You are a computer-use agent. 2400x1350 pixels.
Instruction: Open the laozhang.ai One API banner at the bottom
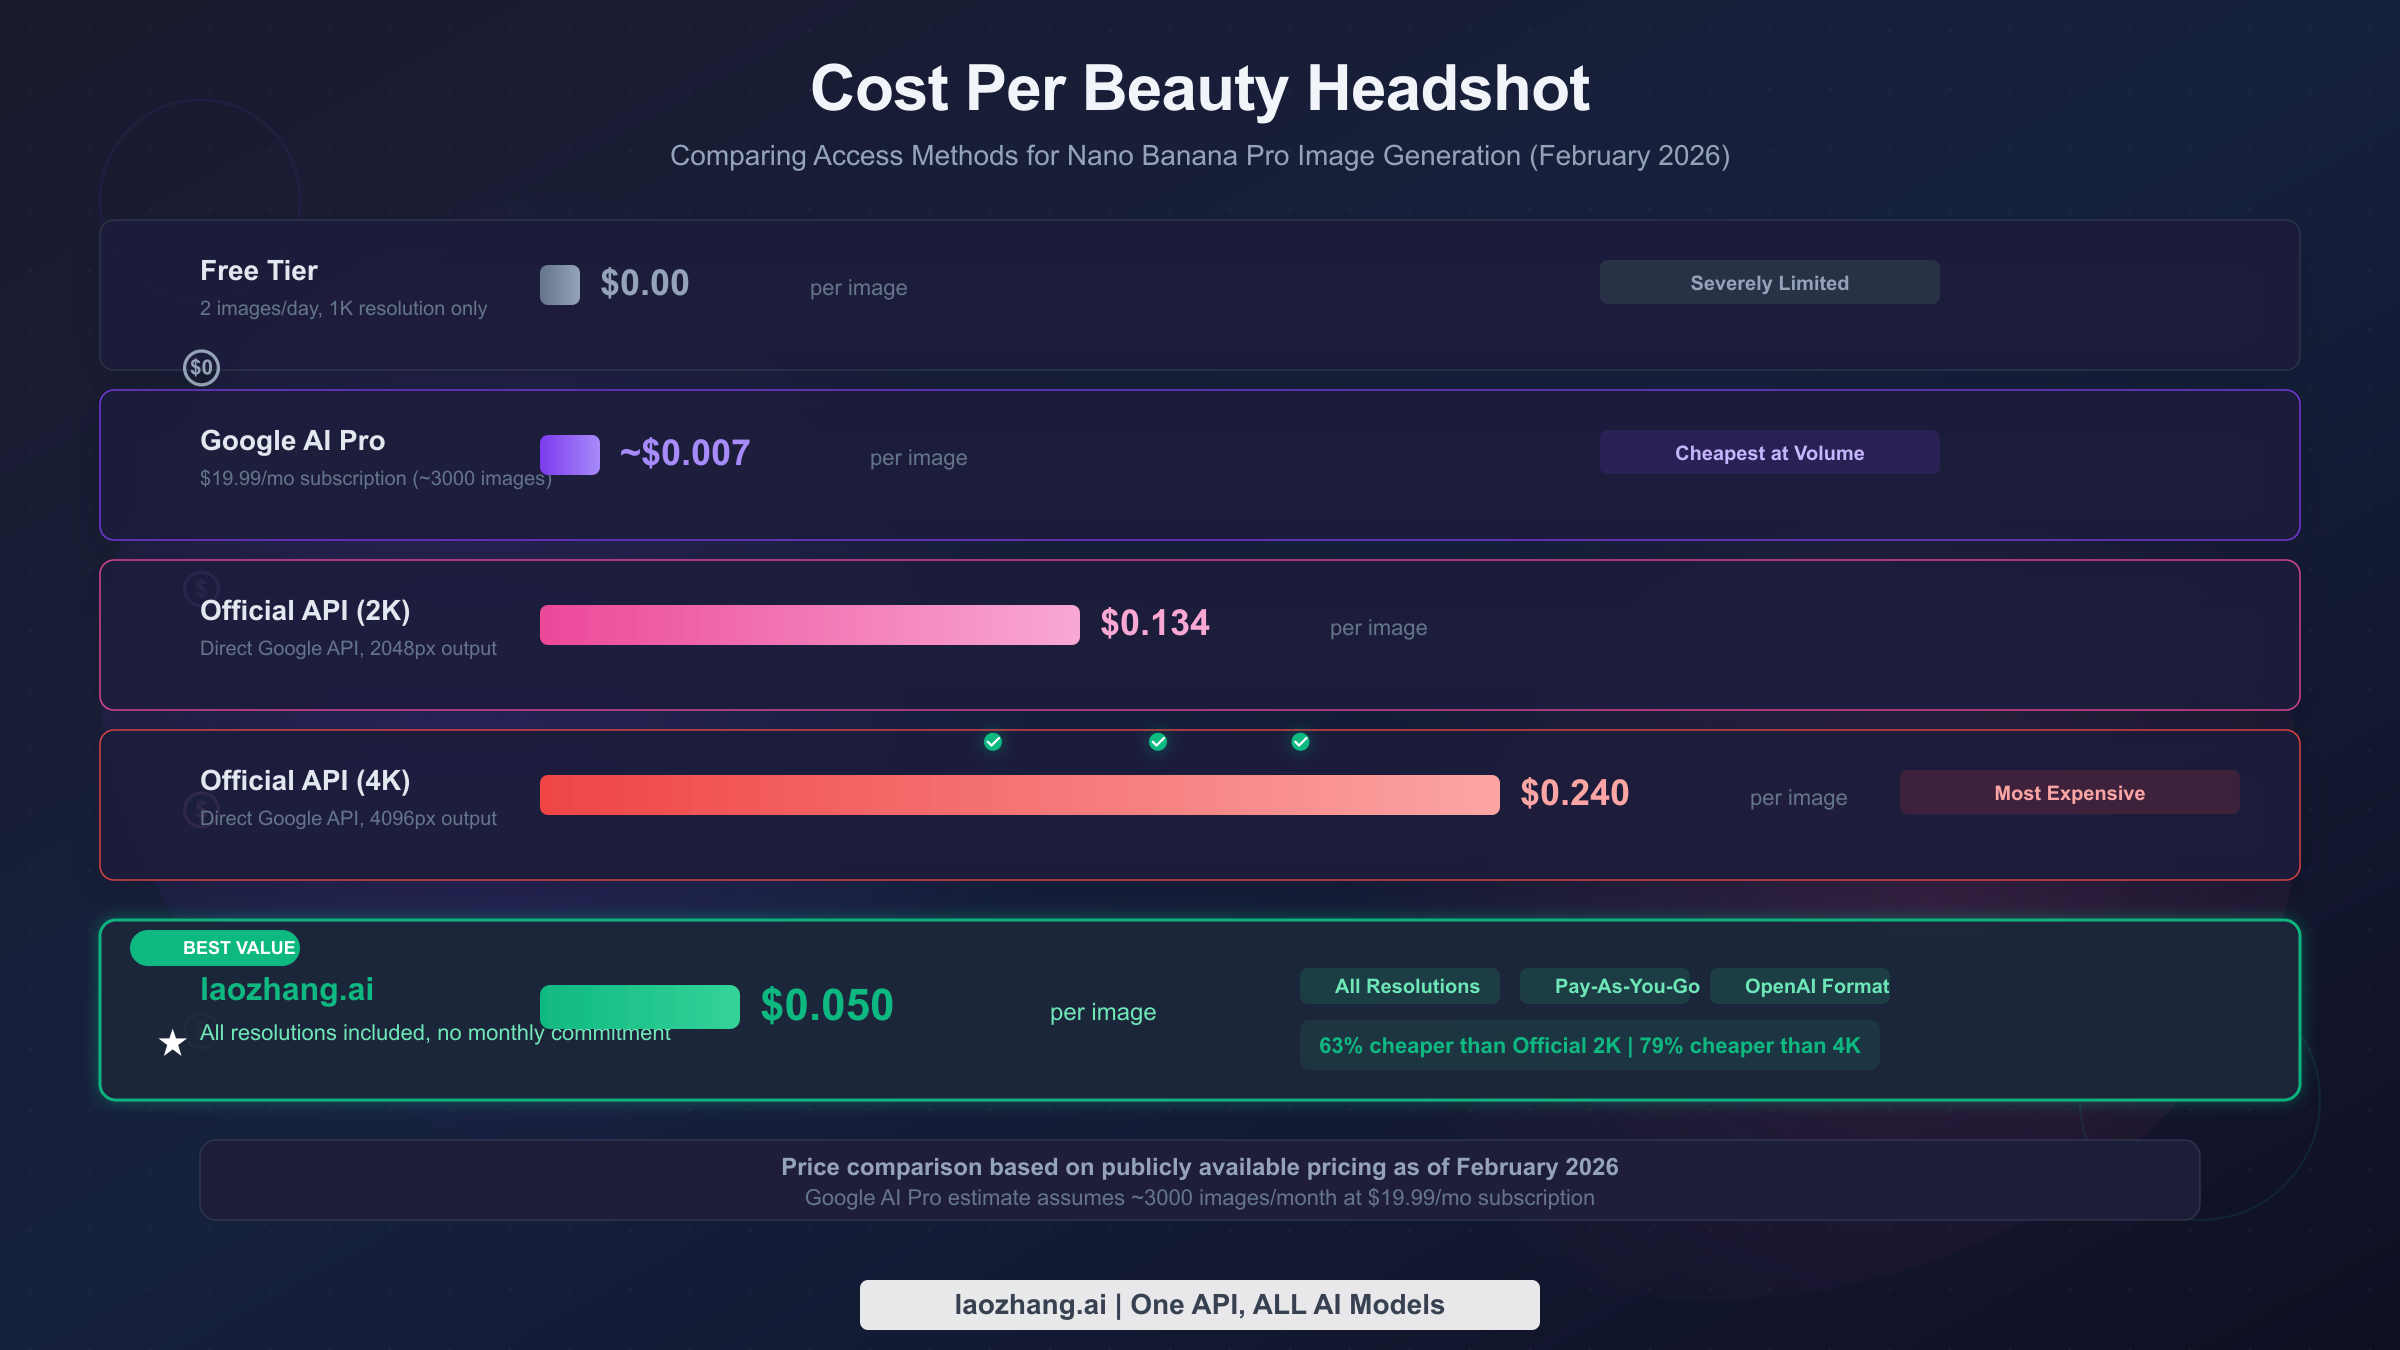(1199, 1304)
